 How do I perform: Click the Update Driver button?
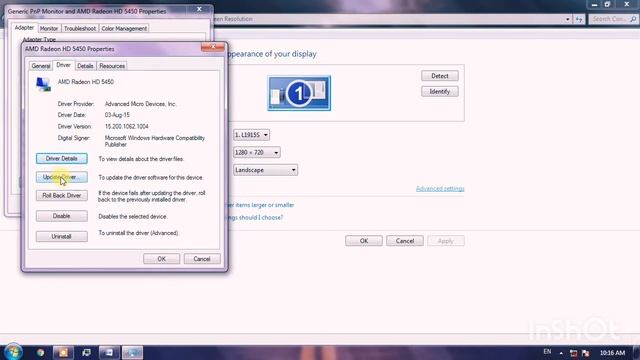point(62,177)
